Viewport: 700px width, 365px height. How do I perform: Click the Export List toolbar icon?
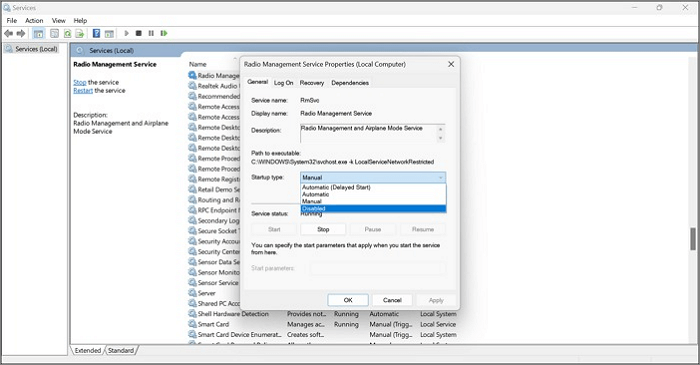(x=80, y=33)
